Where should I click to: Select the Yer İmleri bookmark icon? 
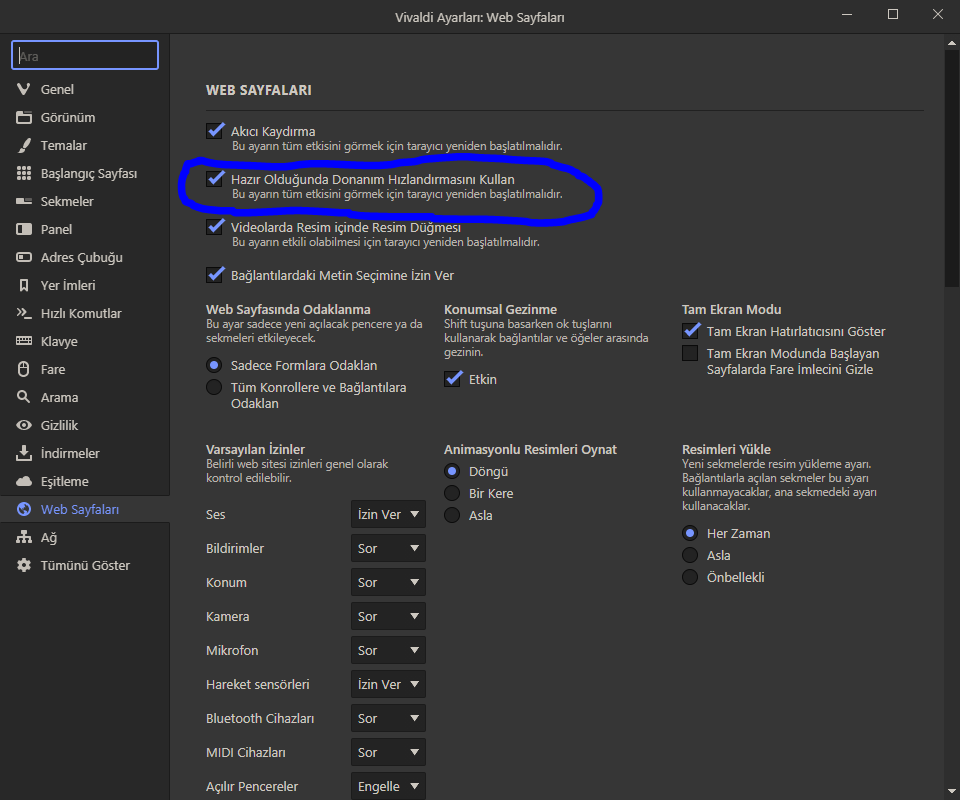pos(23,285)
